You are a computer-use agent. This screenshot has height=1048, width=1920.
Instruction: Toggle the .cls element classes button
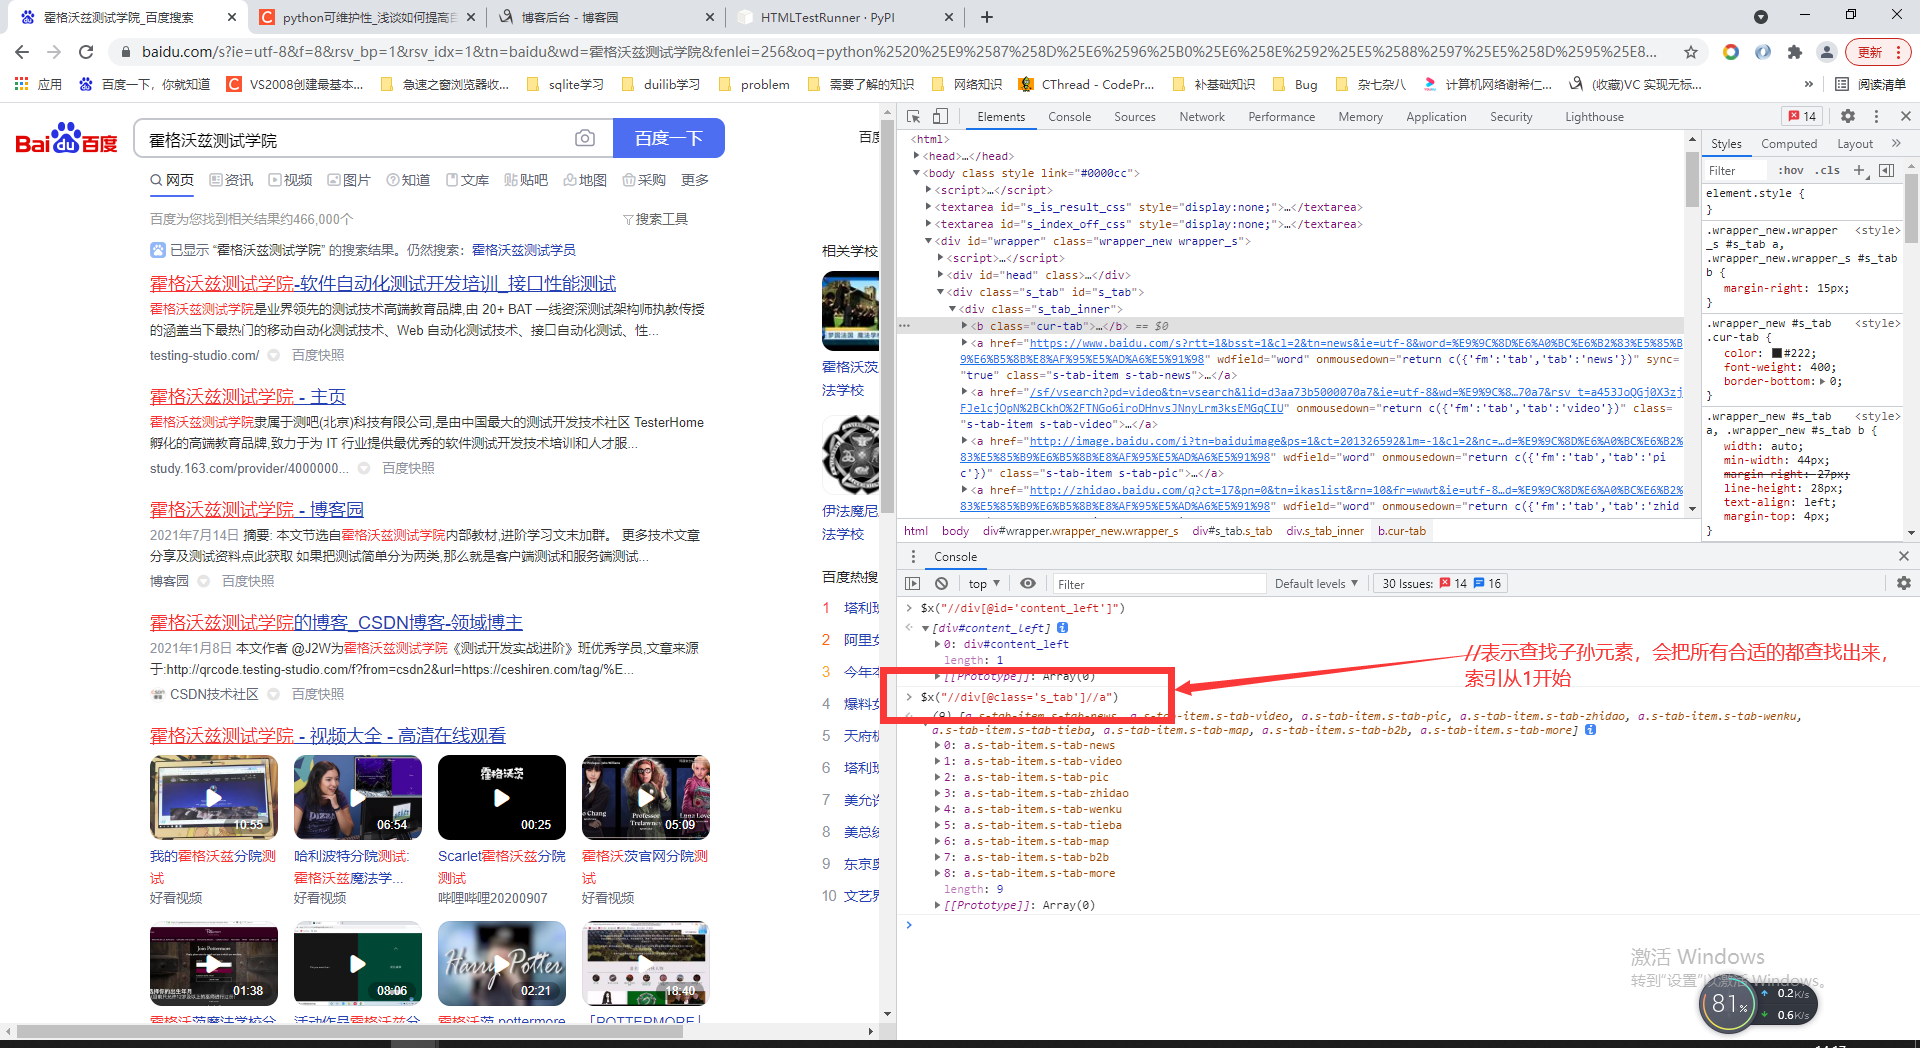tap(1827, 170)
